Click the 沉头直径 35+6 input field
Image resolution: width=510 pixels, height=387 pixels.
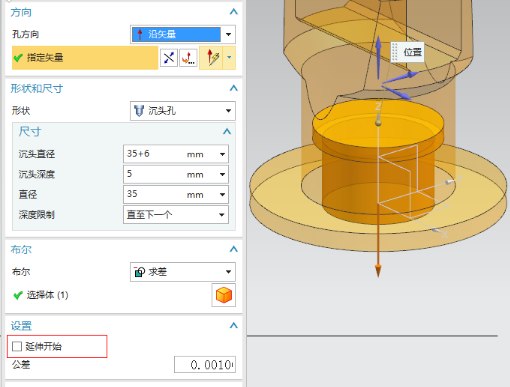tap(176, 154)
